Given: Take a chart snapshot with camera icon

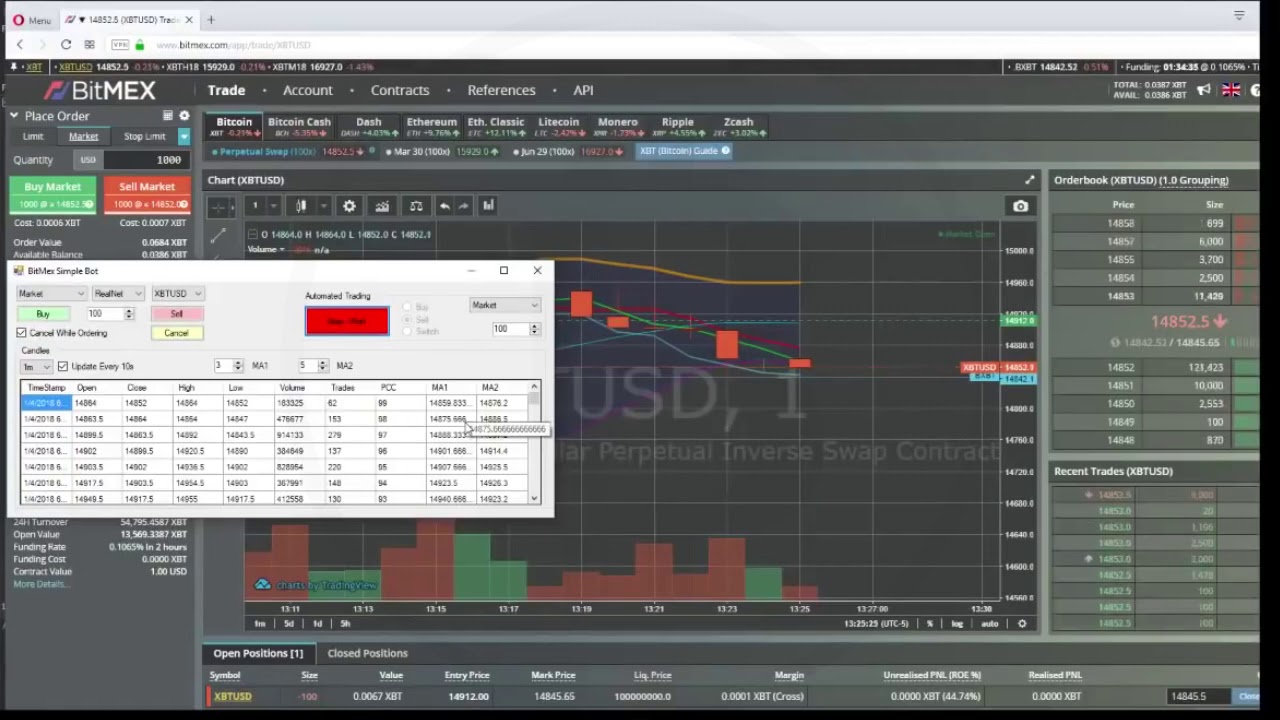Looking at the screenshot, I should (1020, 206).
